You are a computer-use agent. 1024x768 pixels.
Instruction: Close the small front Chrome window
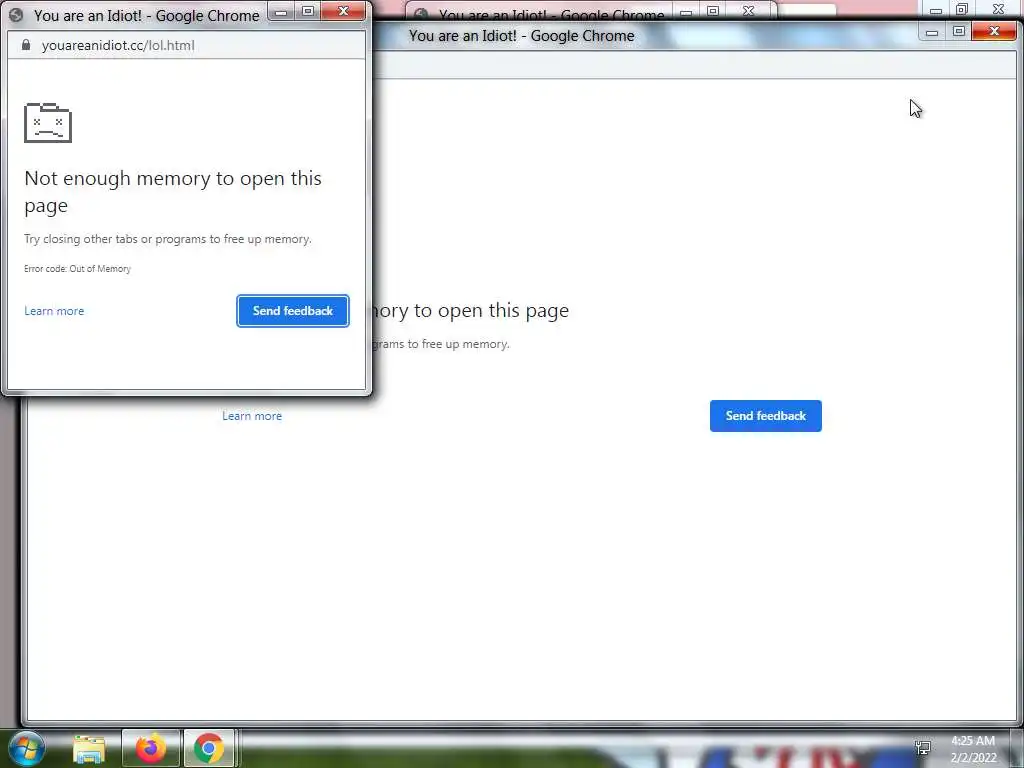pos(344,11)
